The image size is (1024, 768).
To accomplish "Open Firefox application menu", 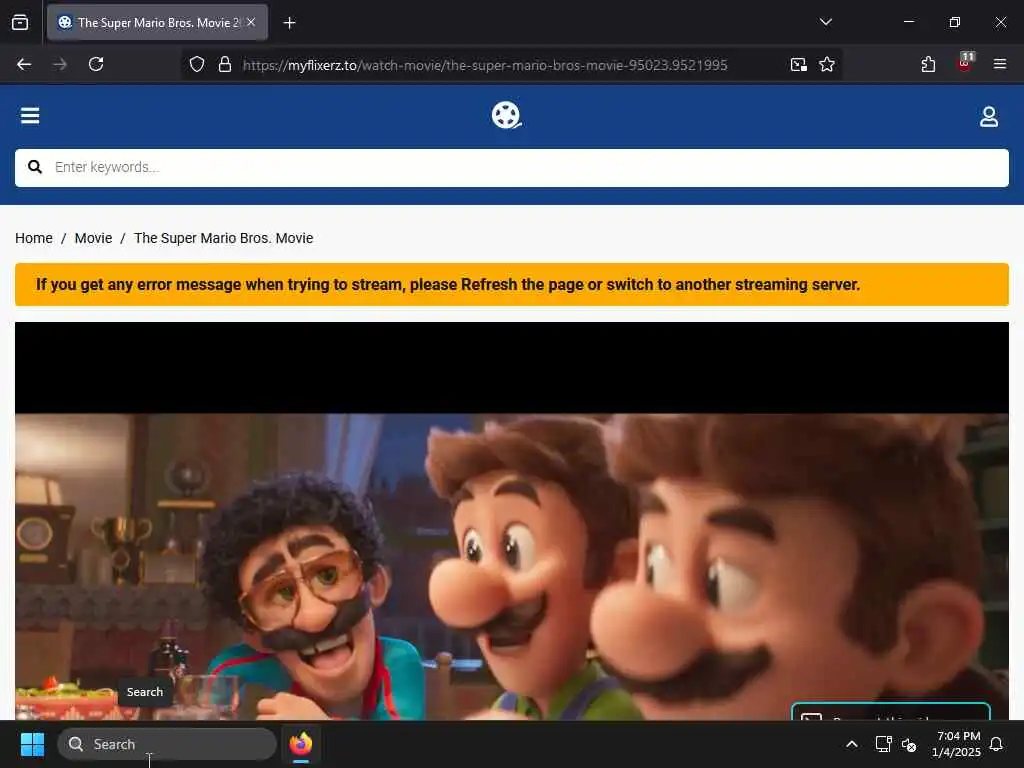I will [x=1000, y=64].
